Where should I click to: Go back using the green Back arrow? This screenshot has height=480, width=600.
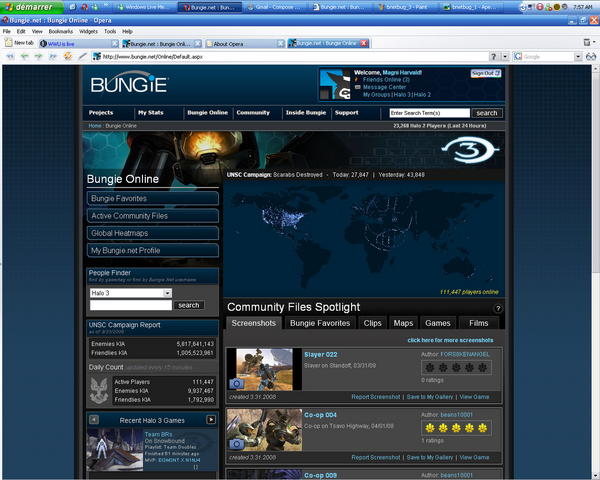(x=24, y=56)
